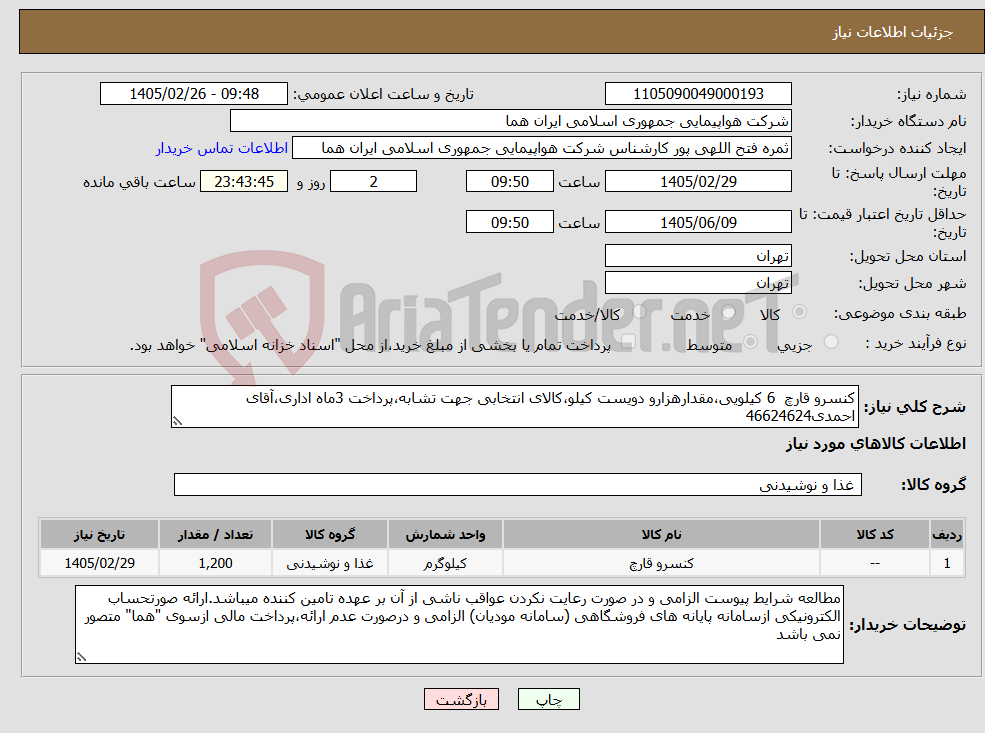Click the response deadline time 09:50 field
Screen dimensions: 985x733
[x=509, y=182]
